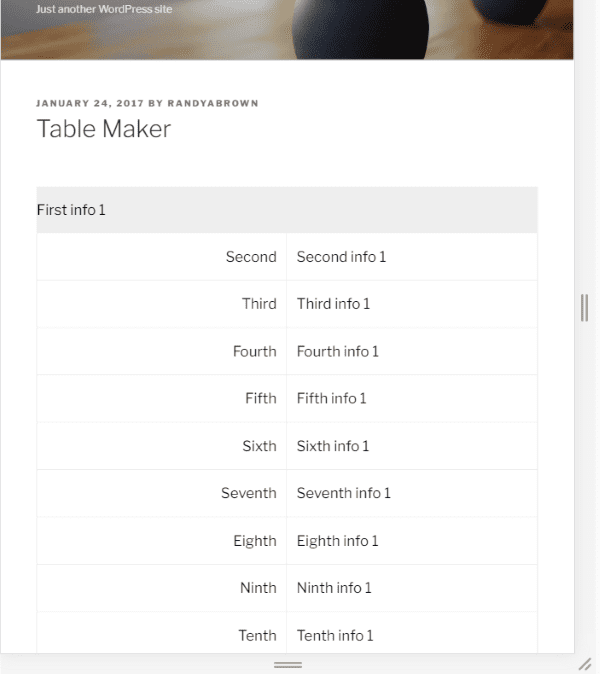Select the 'Ninth info 1' cell
Image resolution: width=600 pixels, height=674 pixels.
(x=334, y=588)
